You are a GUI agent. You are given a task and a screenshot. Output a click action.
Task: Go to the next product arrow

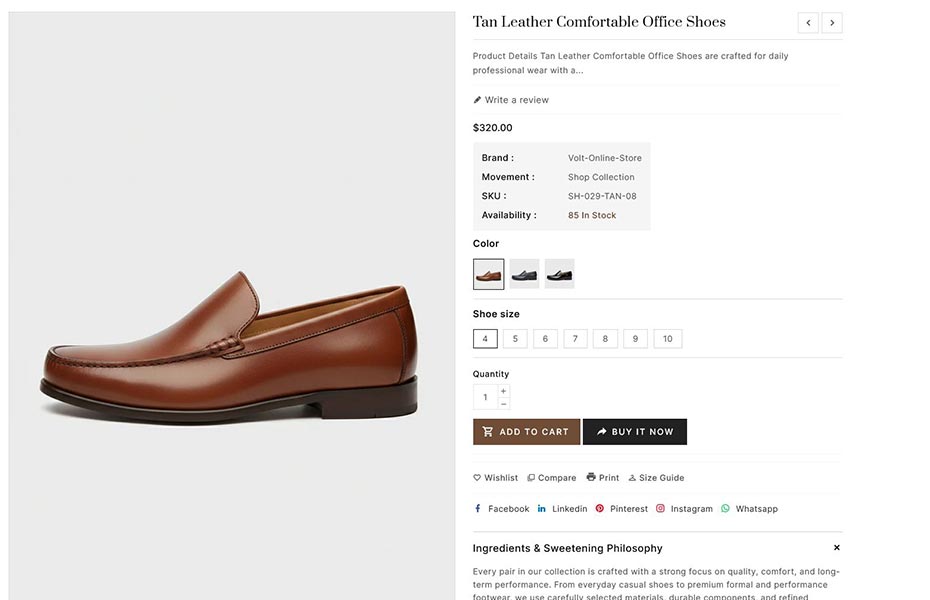tap(832, 23)
